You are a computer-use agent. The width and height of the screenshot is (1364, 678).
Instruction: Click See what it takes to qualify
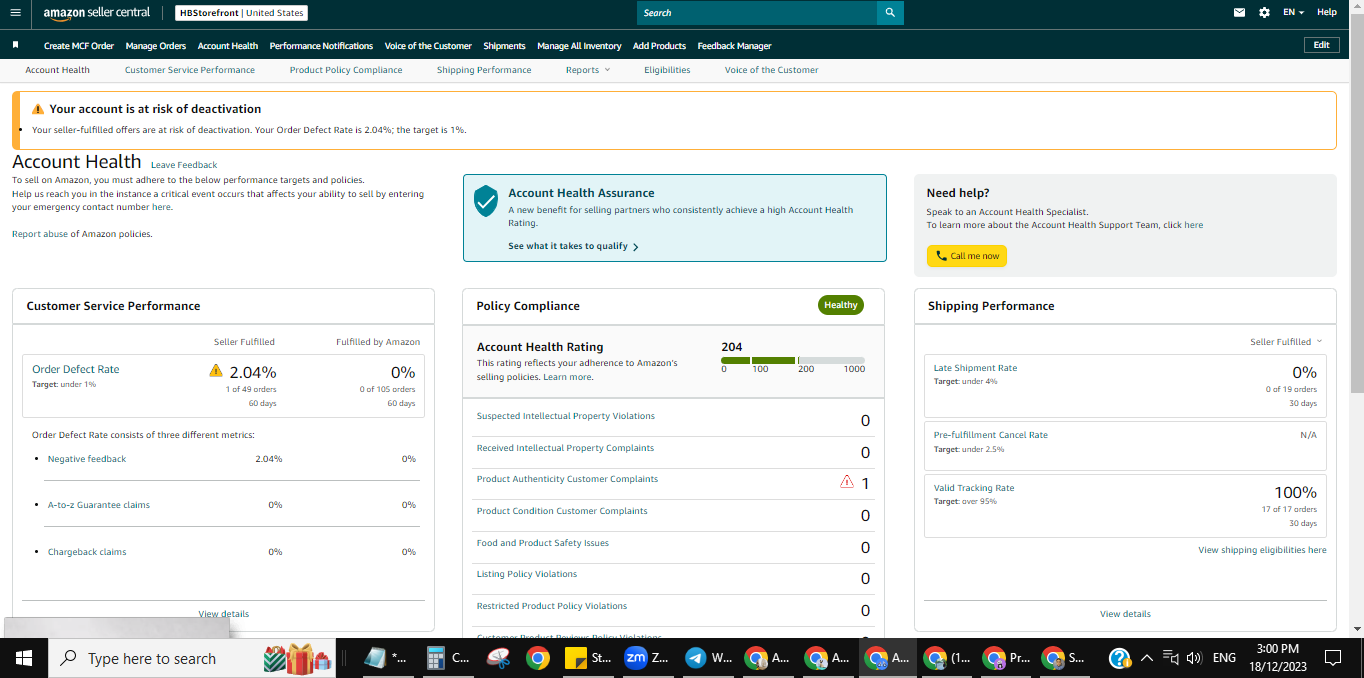573,246
